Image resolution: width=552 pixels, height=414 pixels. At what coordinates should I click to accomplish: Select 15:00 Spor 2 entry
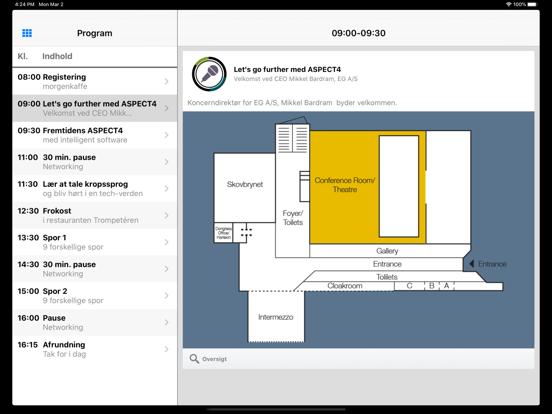(x=94, y=295)
